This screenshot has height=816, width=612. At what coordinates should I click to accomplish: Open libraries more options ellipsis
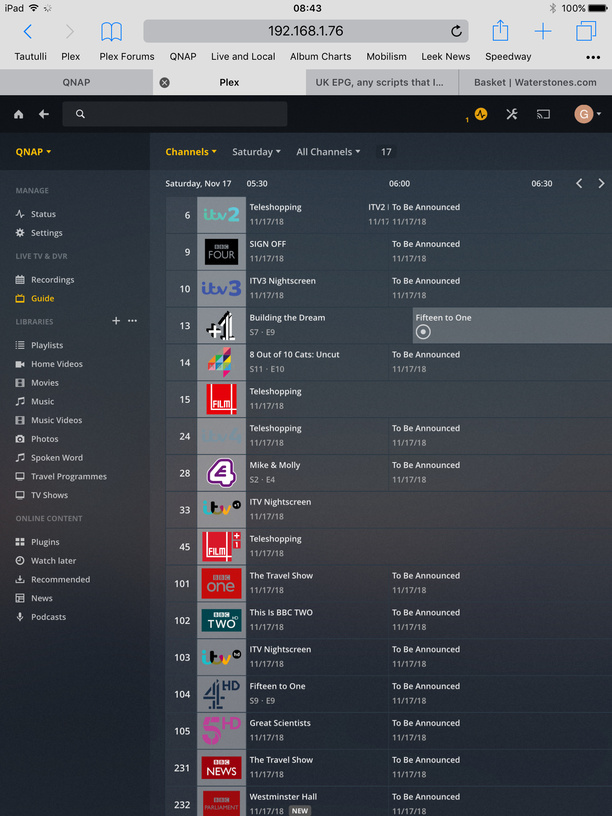[x=133, y=321]
